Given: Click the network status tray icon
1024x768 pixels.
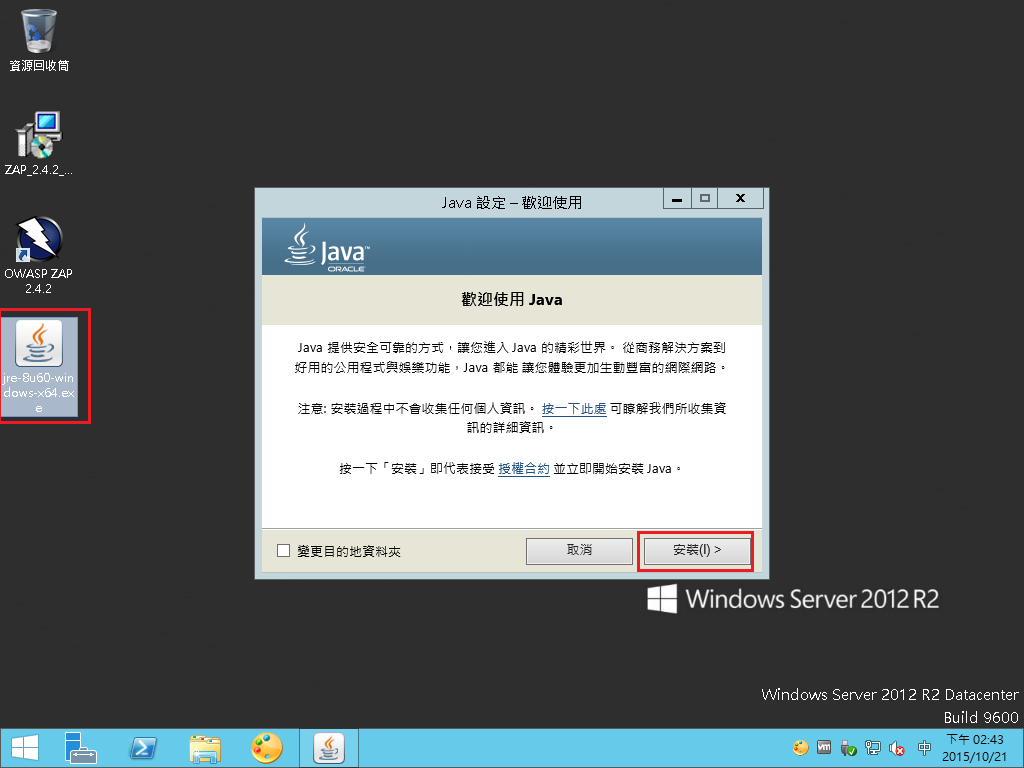Looking at the screenshot, I should tap(872, 748).
